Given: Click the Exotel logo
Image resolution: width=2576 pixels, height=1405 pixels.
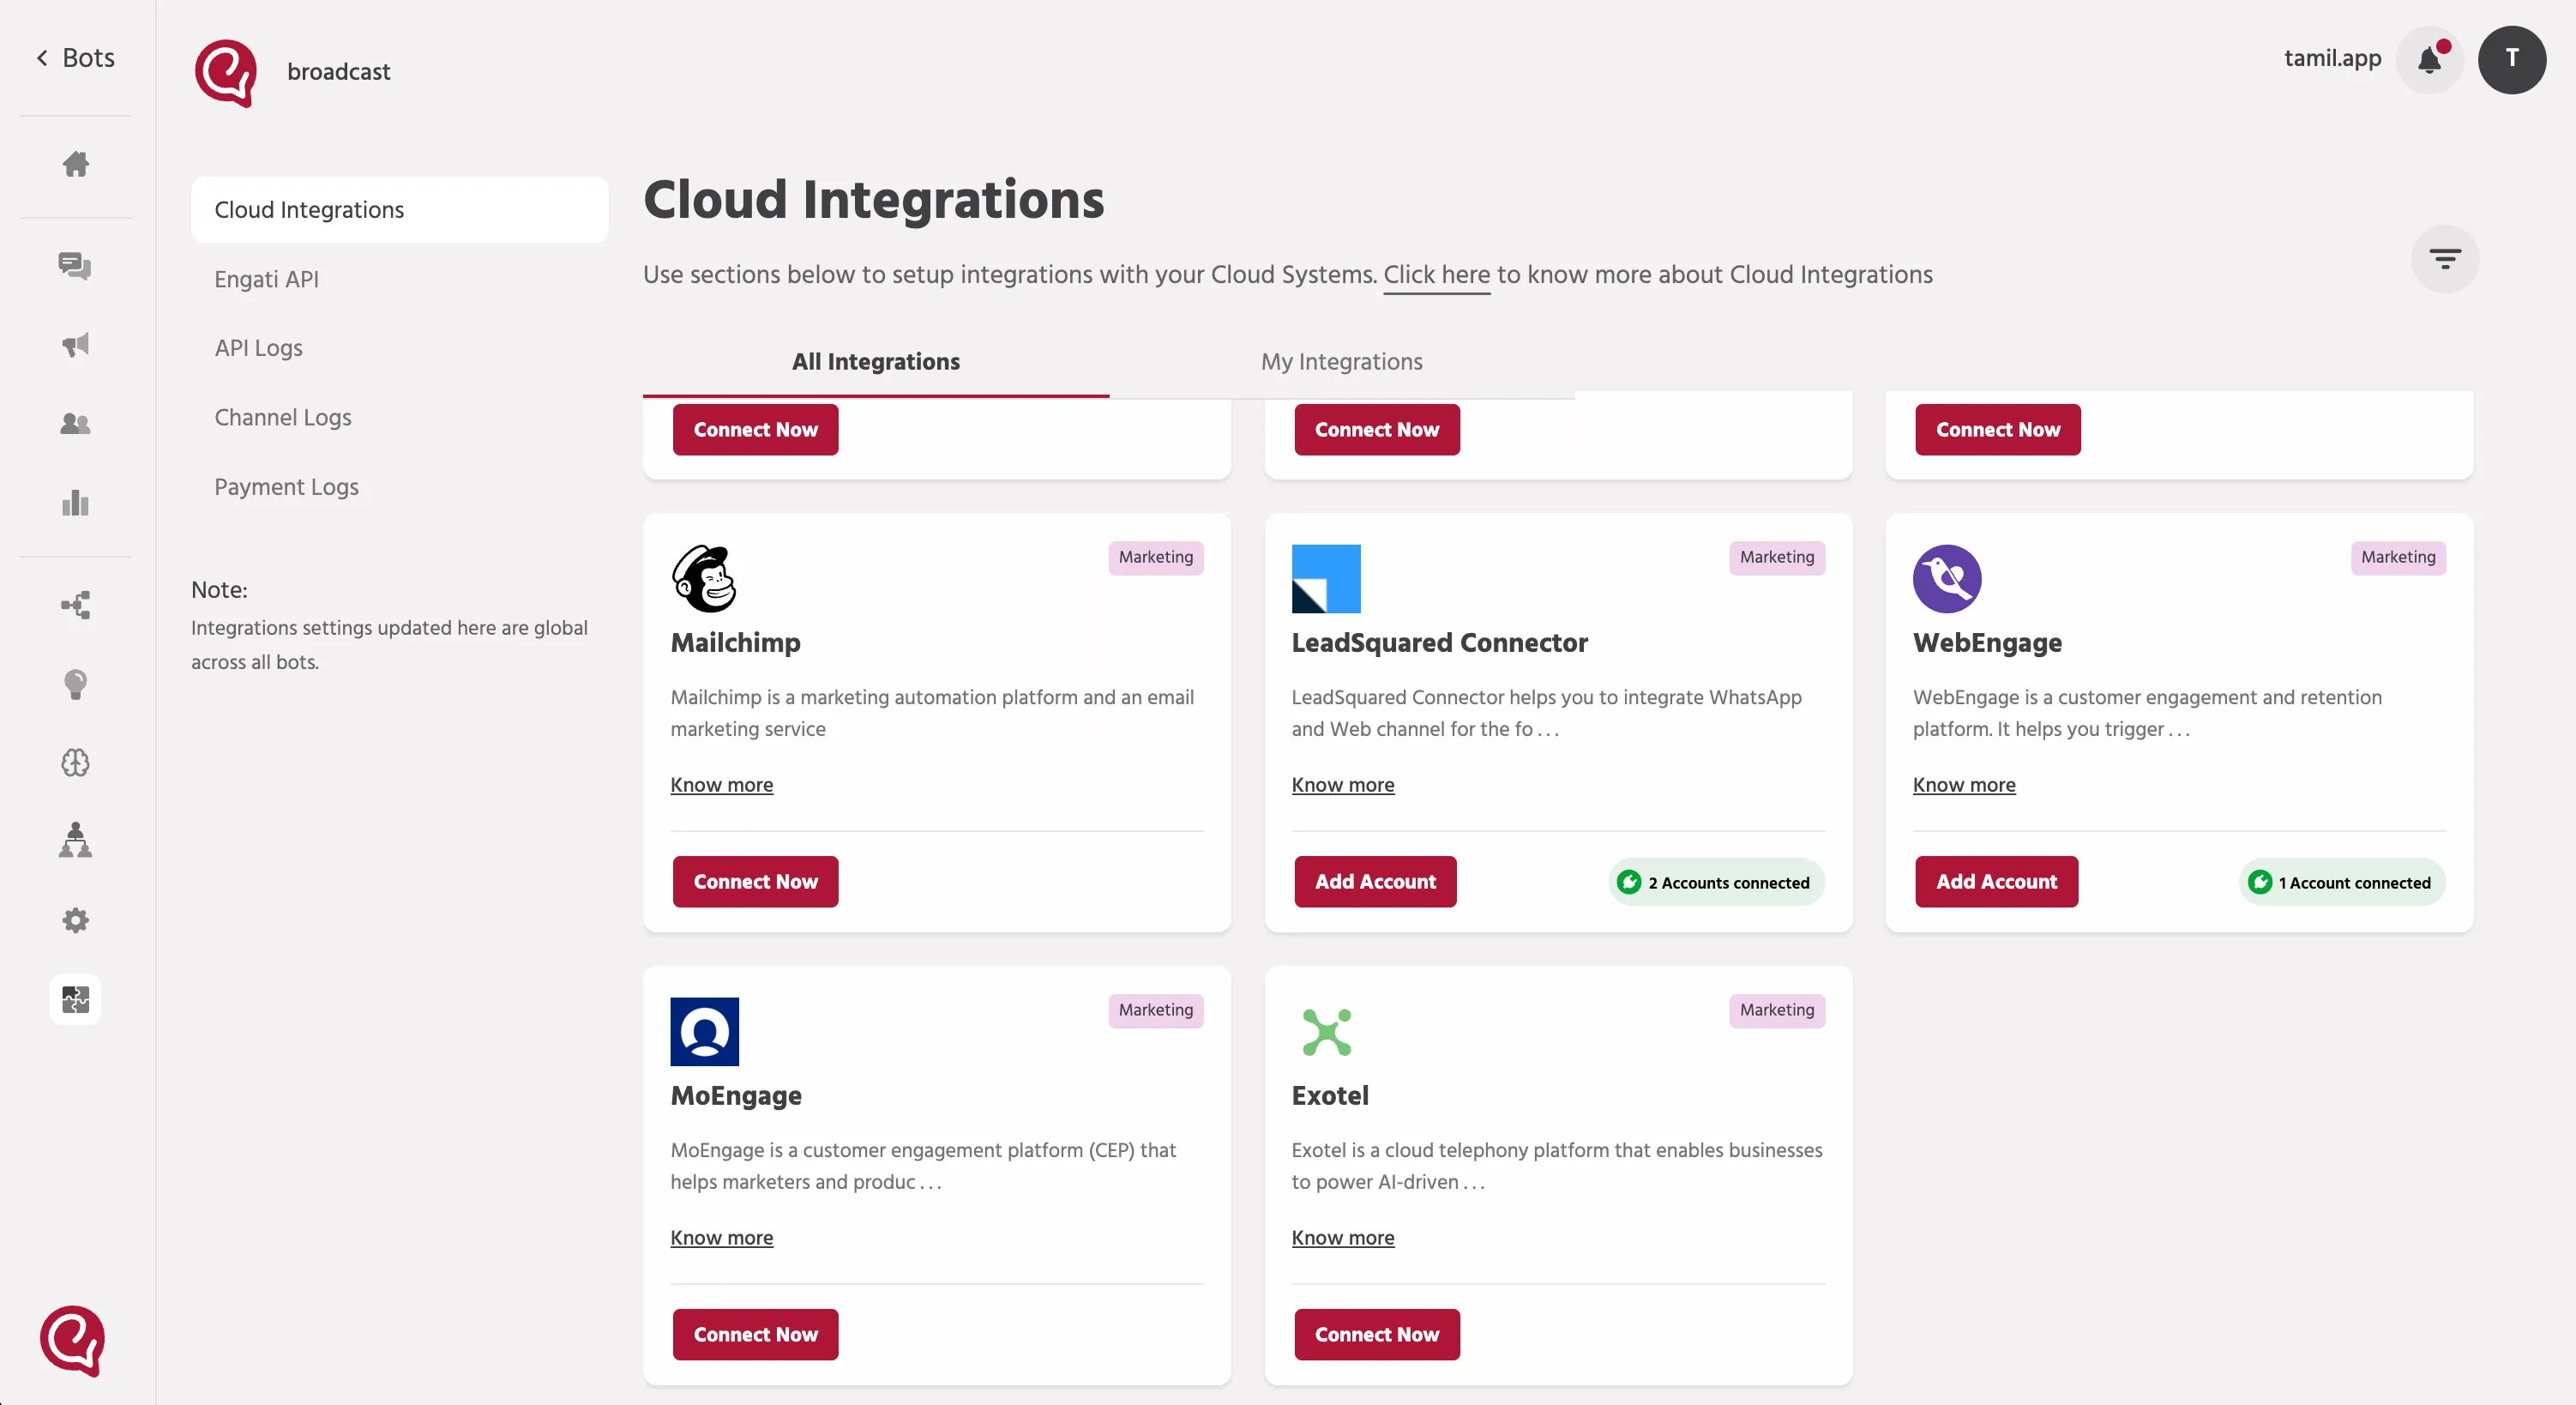Looking at the screenshot, I should click(1327, 1032).
